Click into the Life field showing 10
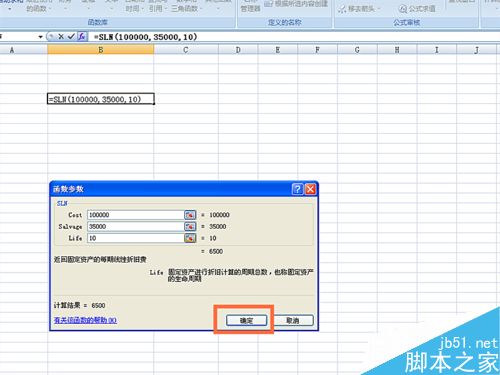Image resolution: width=500 pixels, height=375 pixels. (x=135, y=238)
